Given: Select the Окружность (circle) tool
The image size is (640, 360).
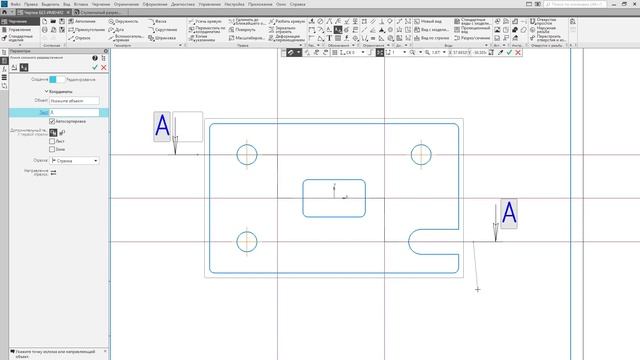Looking at the screenshot, I should [124, 21].
